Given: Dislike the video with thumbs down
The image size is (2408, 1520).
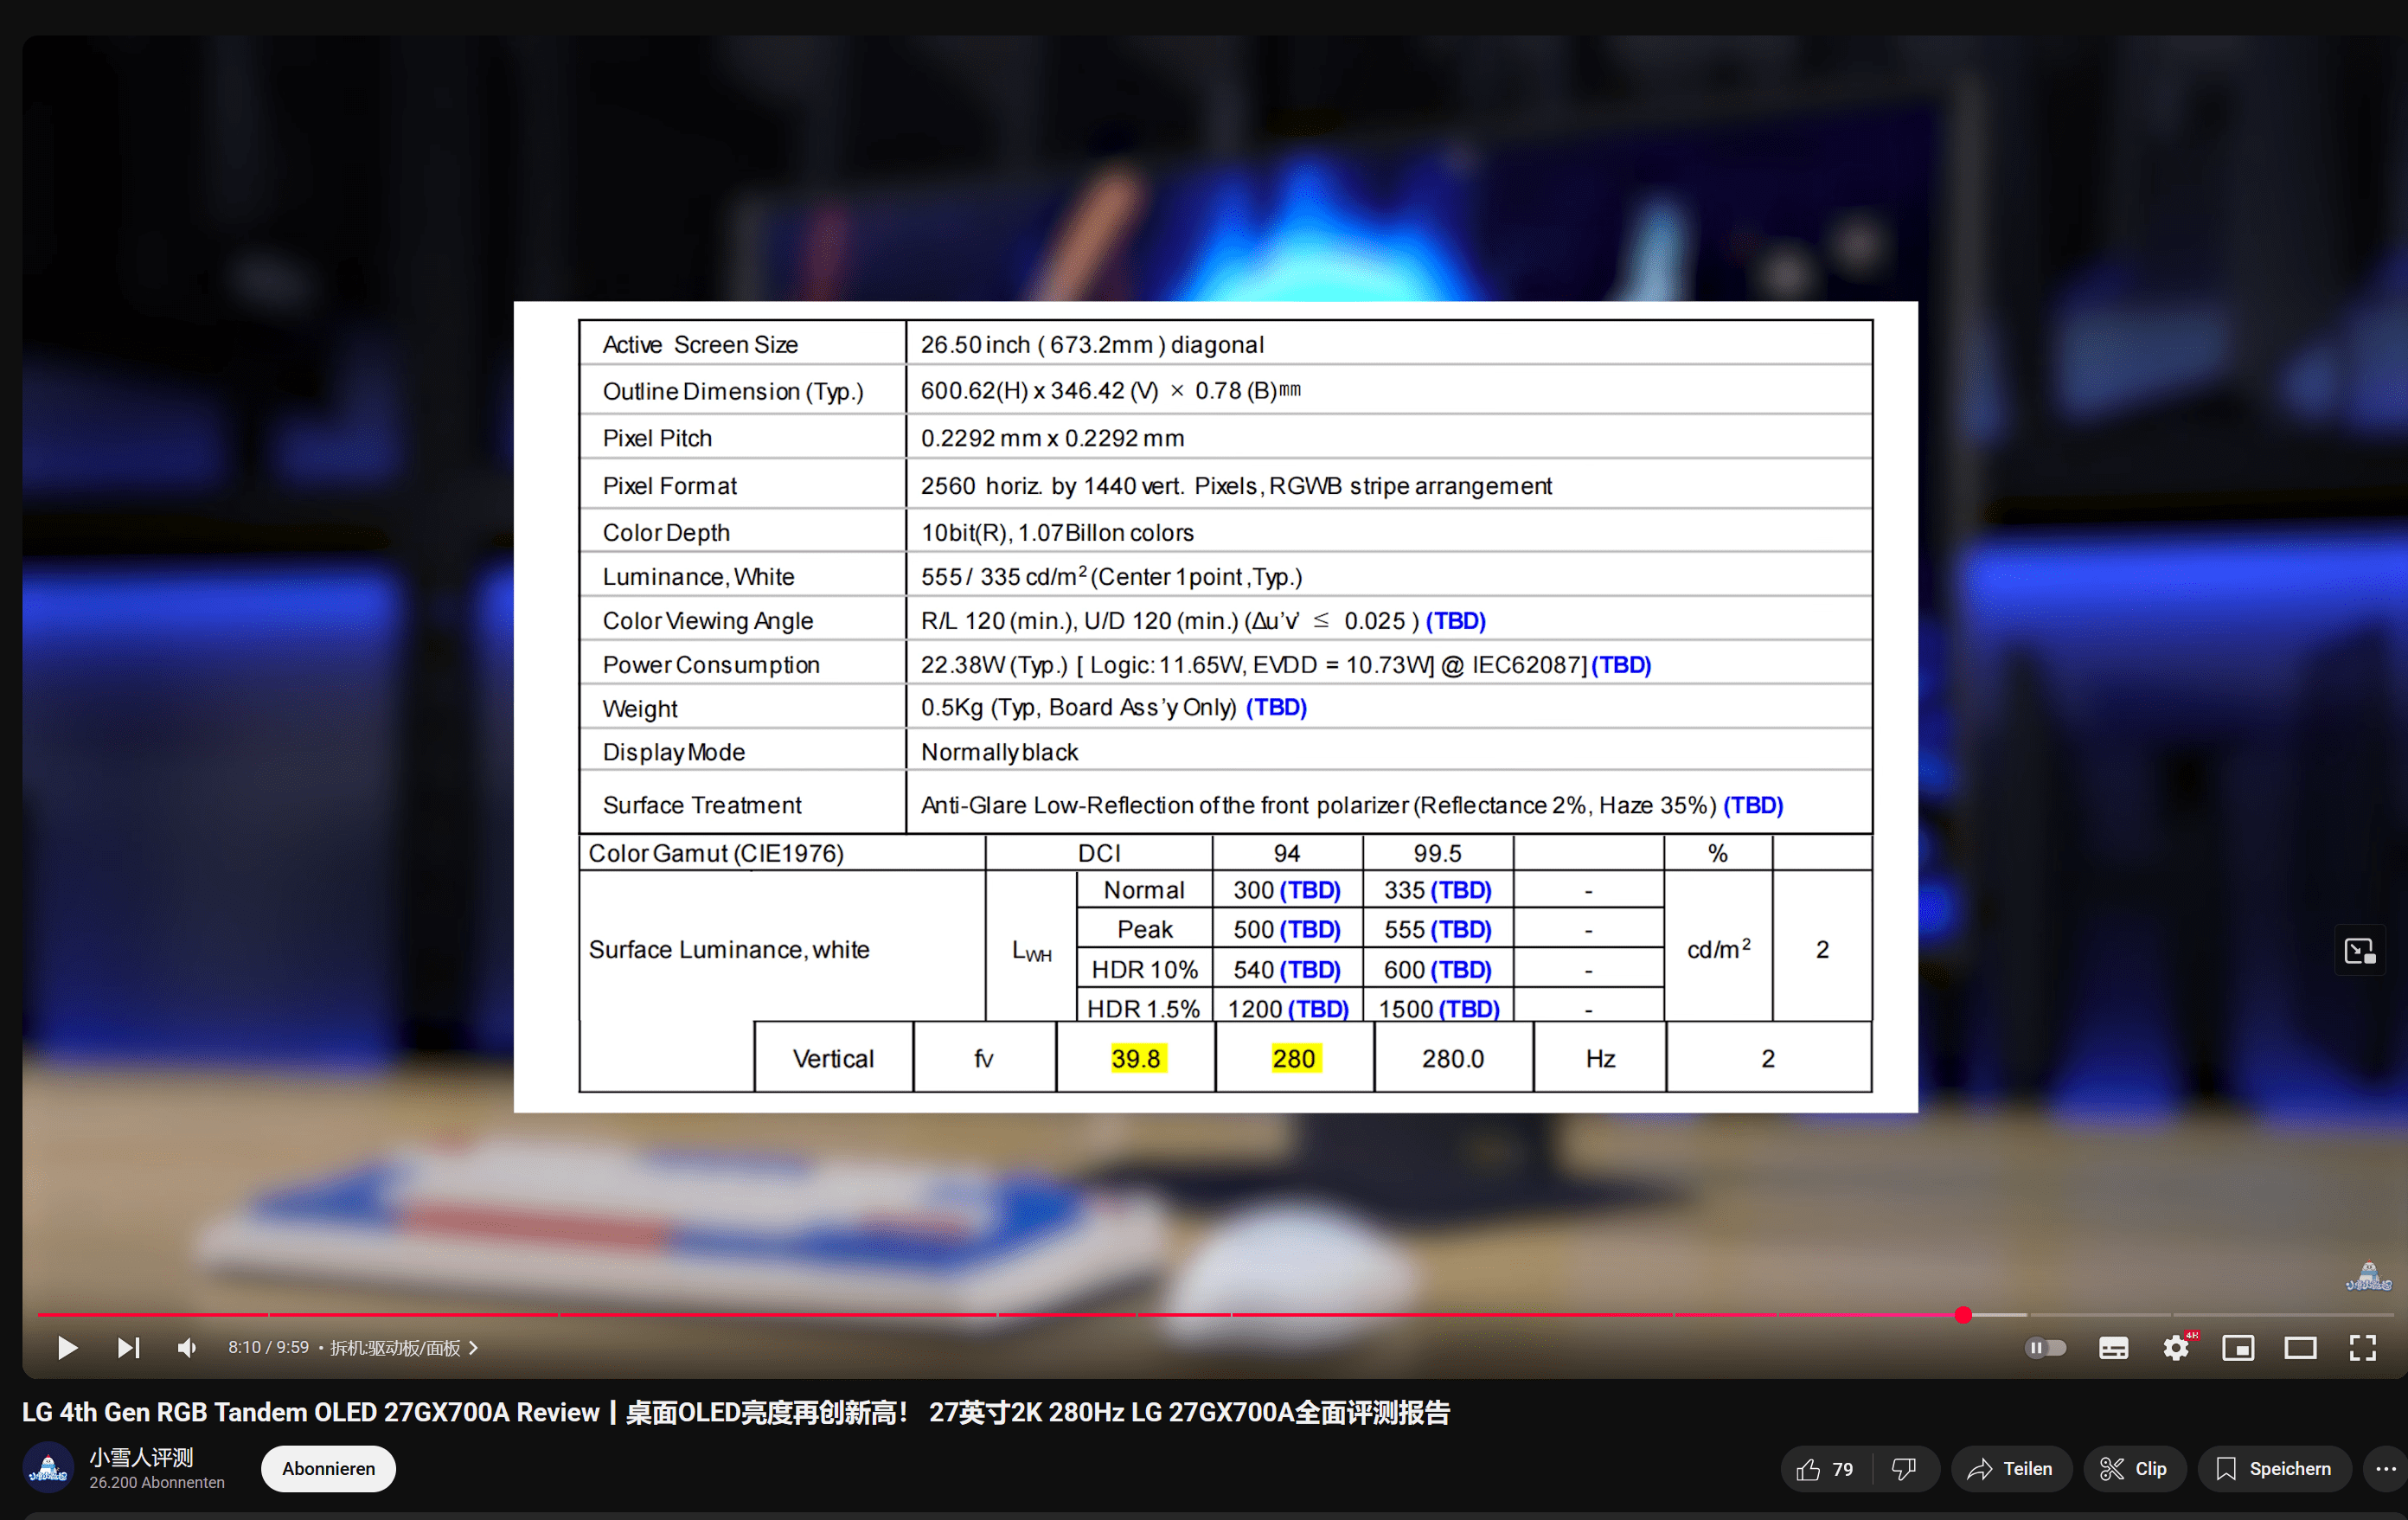Looking at the screenshot, I should [1904, 1468].
